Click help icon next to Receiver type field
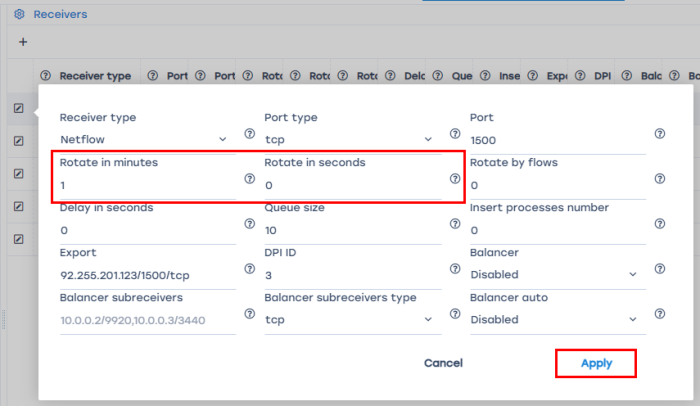Image resolution: width=700 pixels, height=406 pixels. tap(250, 134)
